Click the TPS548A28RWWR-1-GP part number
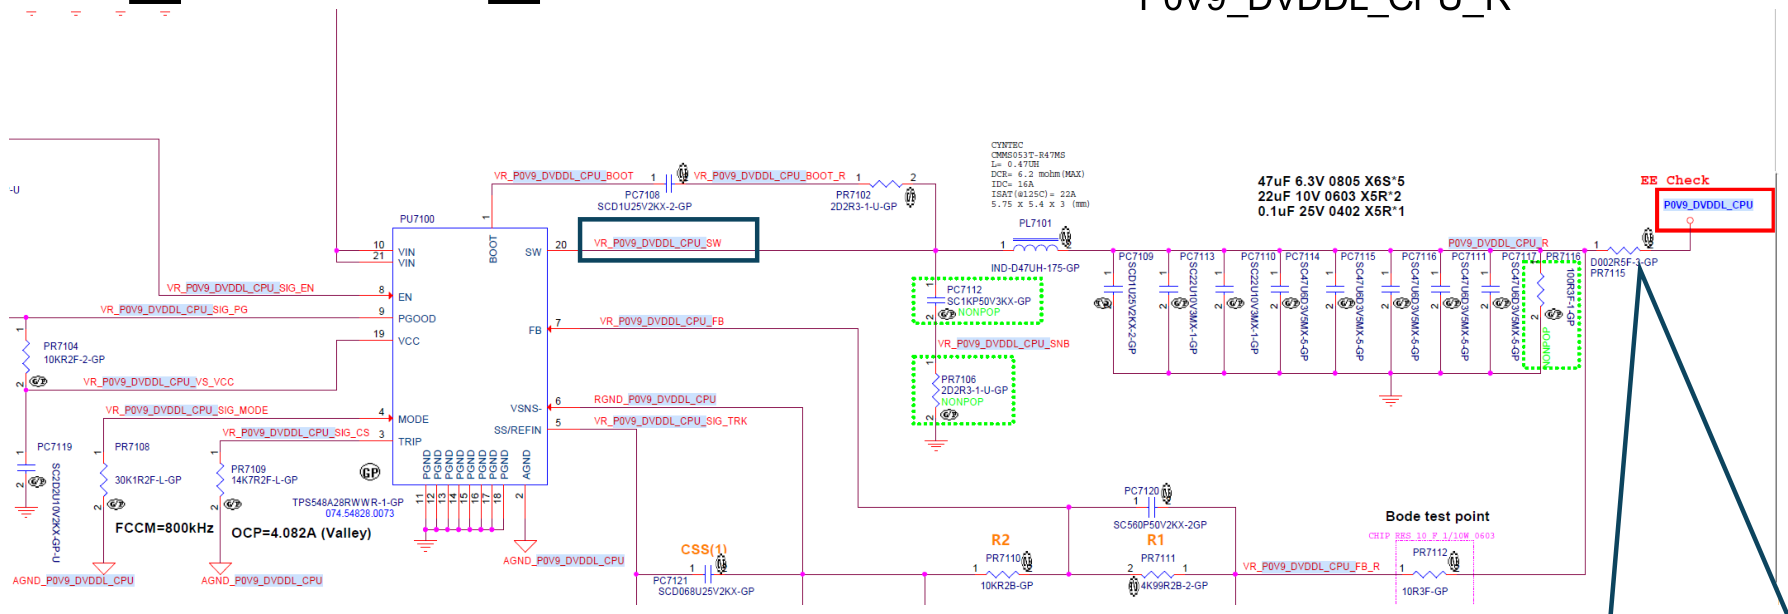Viewport: 1788px width, 614px height. click(x=347, y=503)
